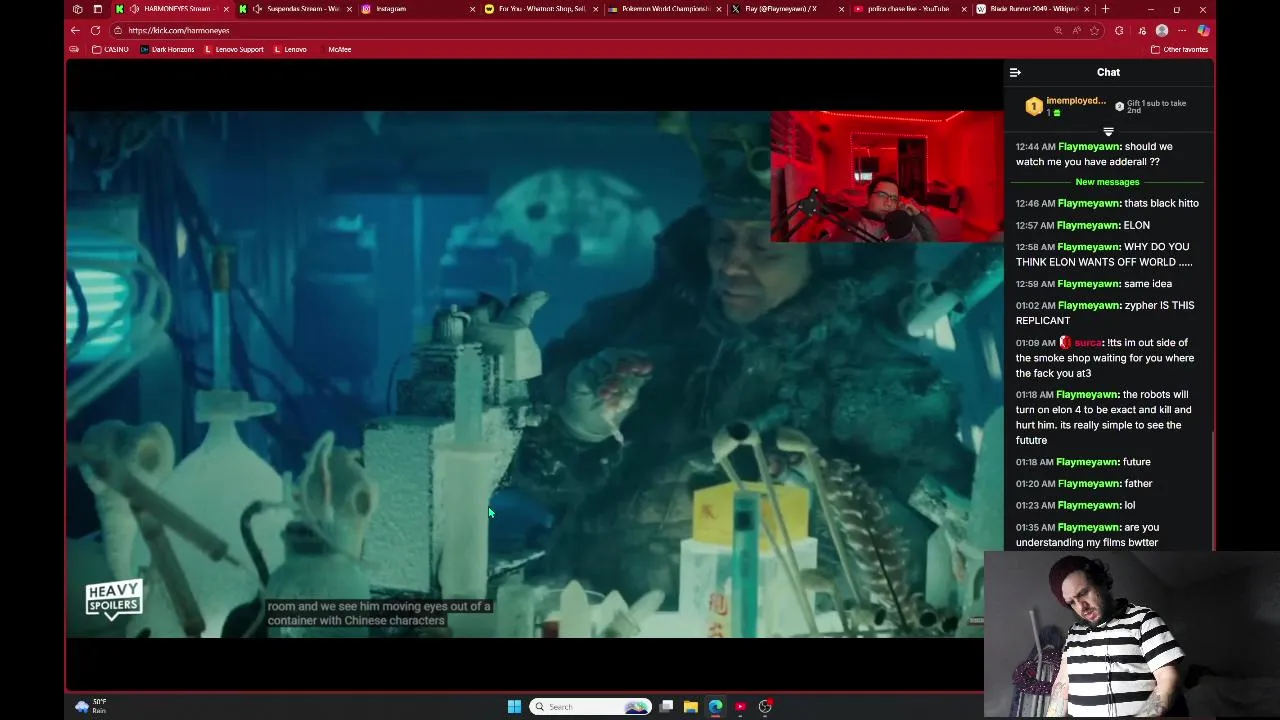Click the taskbar Search box
Screen dimensions: 1280x720
point(590,707)
